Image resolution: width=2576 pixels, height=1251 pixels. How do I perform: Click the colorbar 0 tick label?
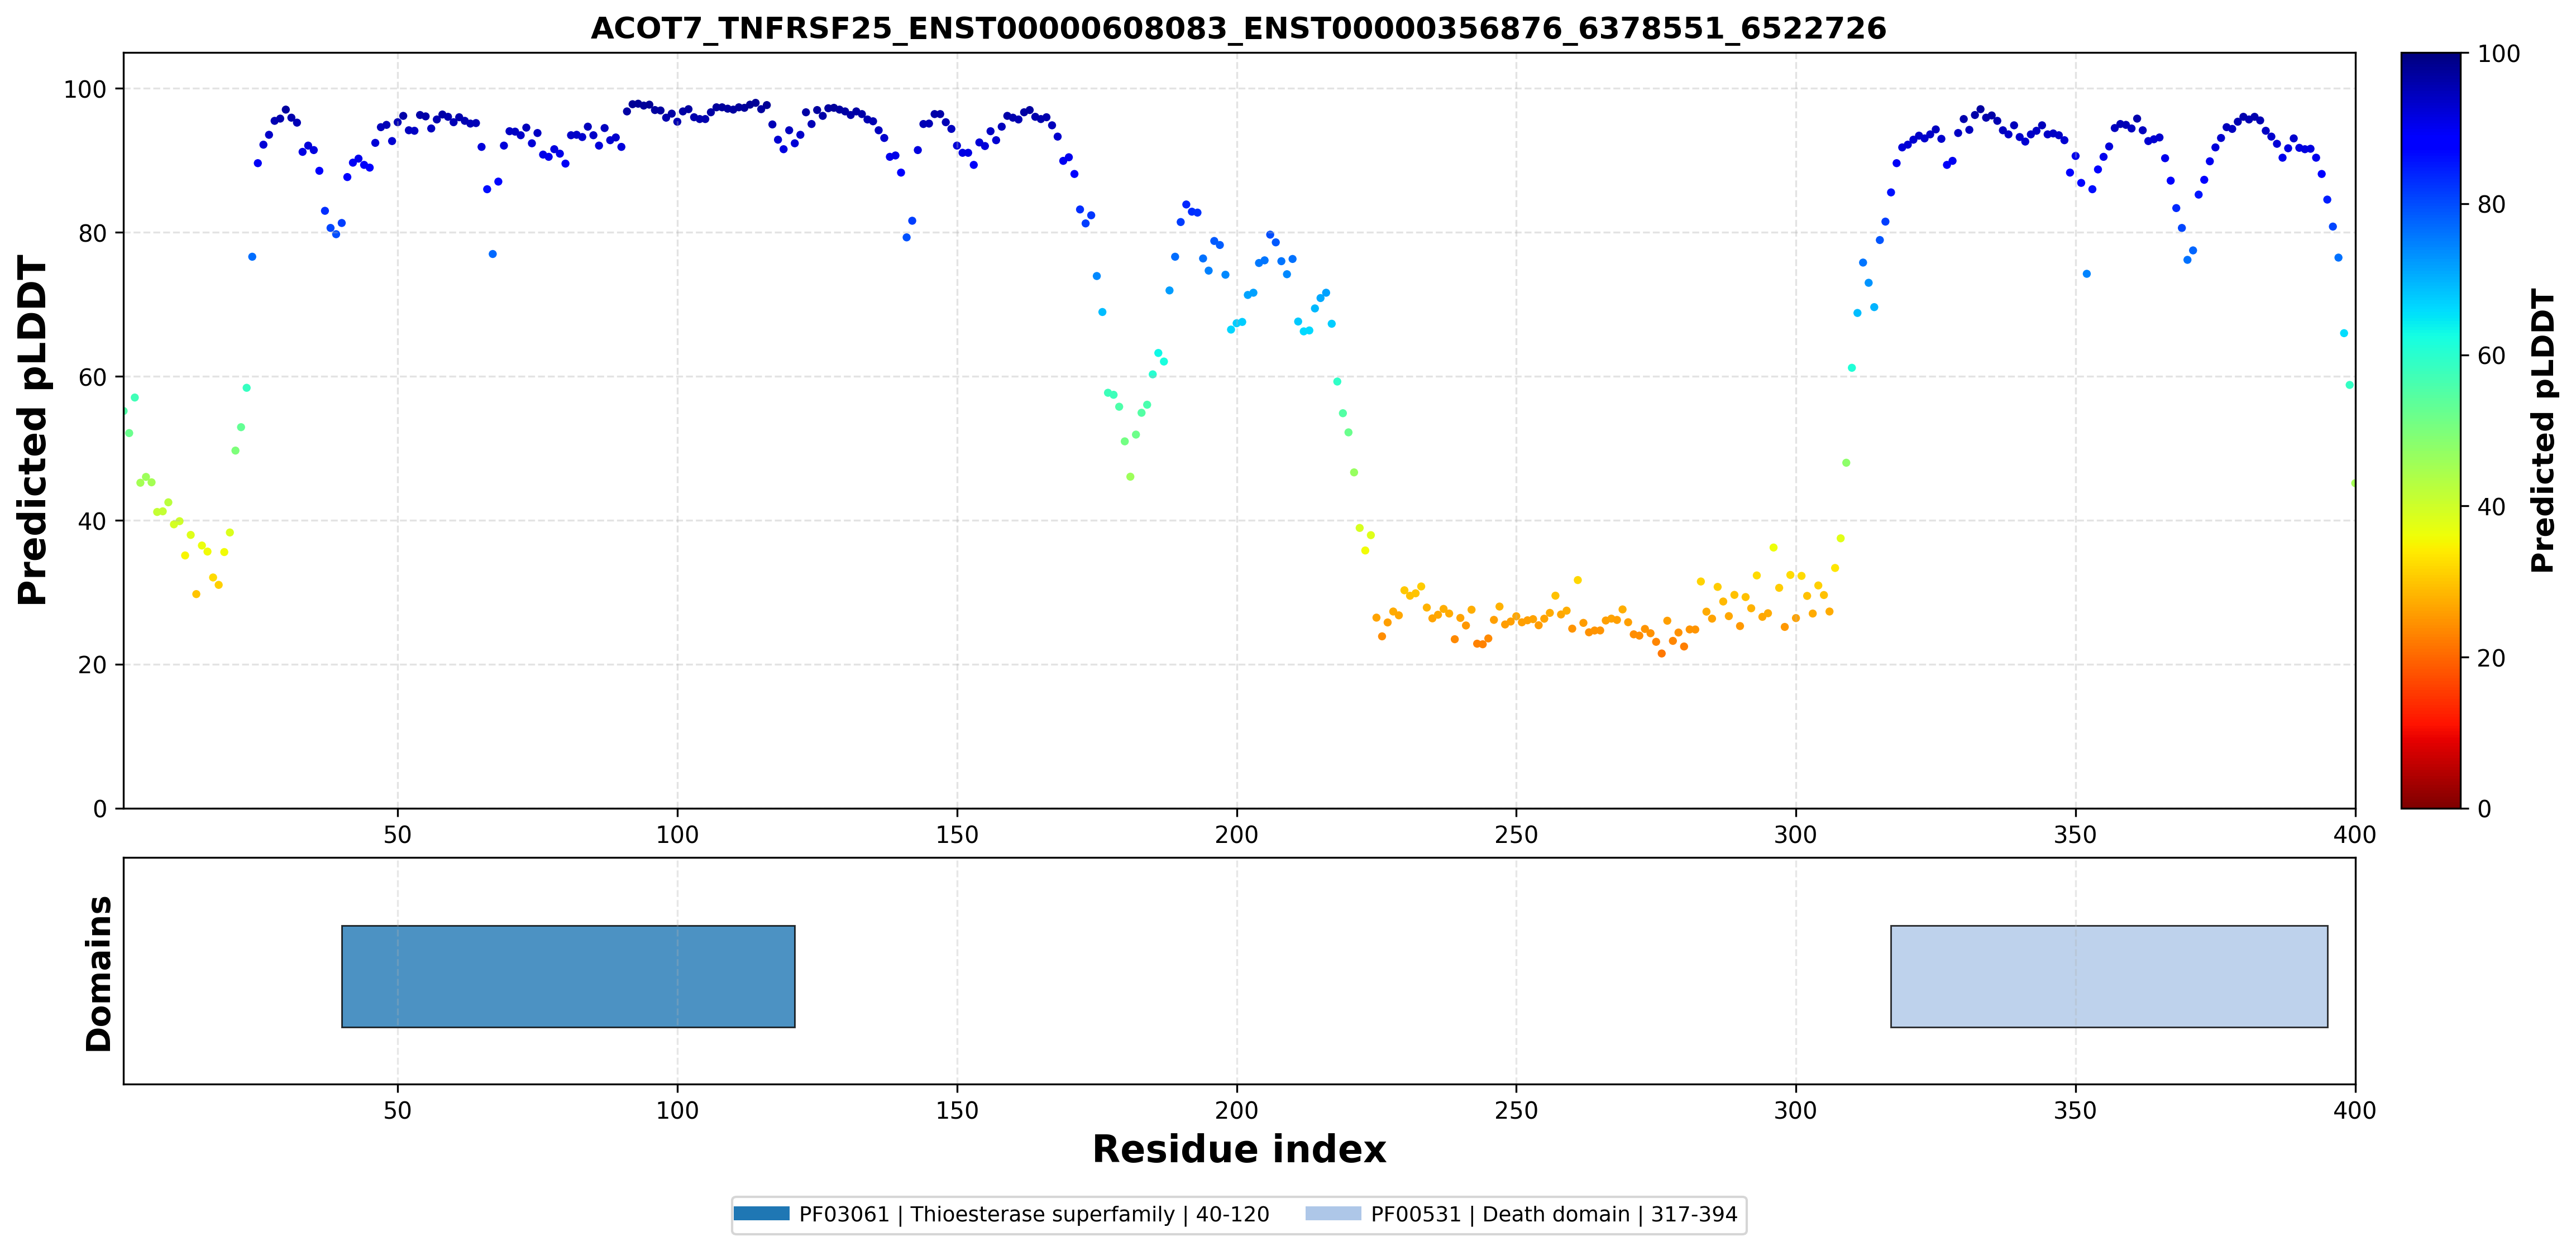pyautogui.click(x=2484, y=809)
